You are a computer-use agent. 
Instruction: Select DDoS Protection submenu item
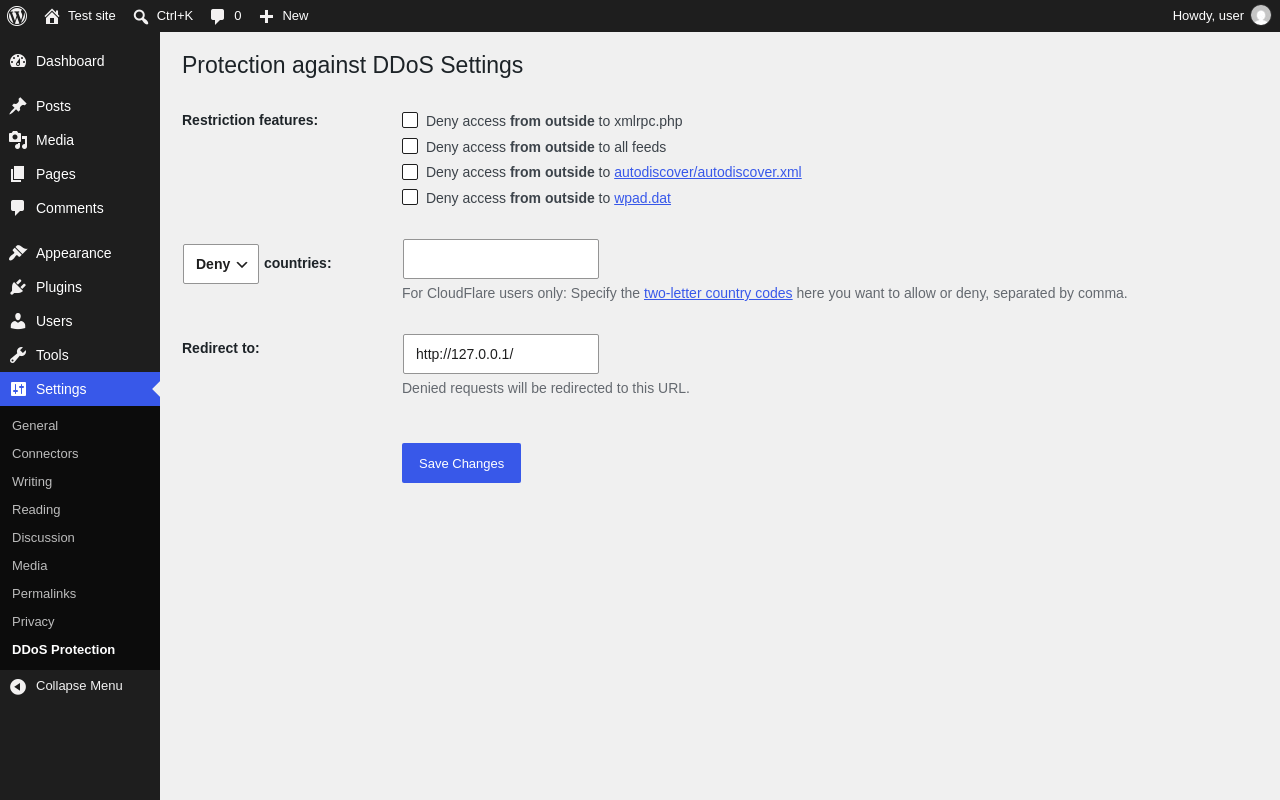click(x=63, y=649)
